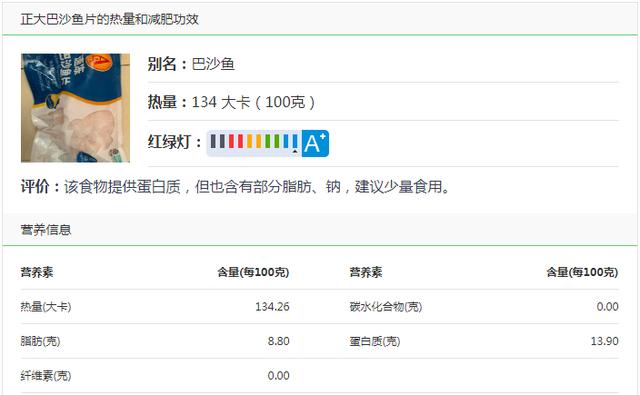Click the 营养信息 section header
The height and width of the screenshot is (395, 640).
tap(46, 230)
